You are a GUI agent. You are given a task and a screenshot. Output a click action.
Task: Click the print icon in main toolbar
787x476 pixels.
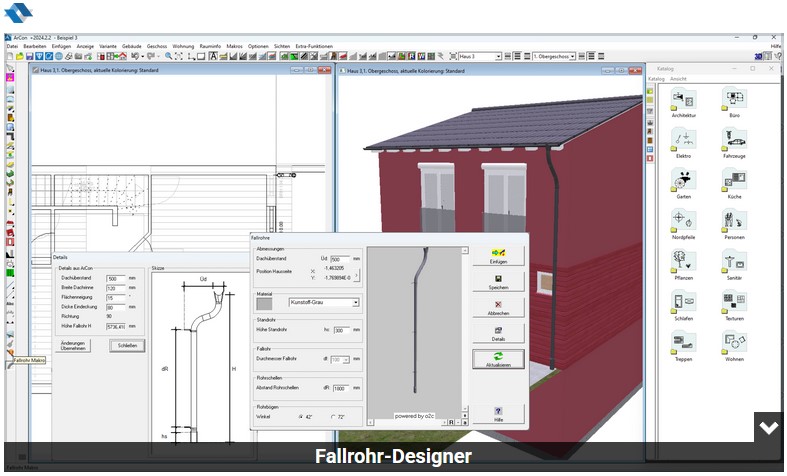[x=68, y=56]
